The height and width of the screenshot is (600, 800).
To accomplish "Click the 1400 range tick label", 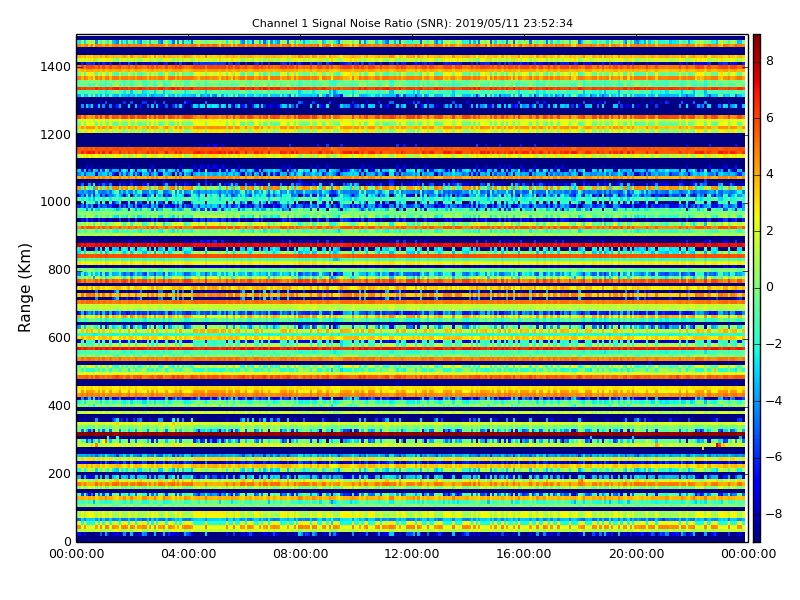I will 56,67.
